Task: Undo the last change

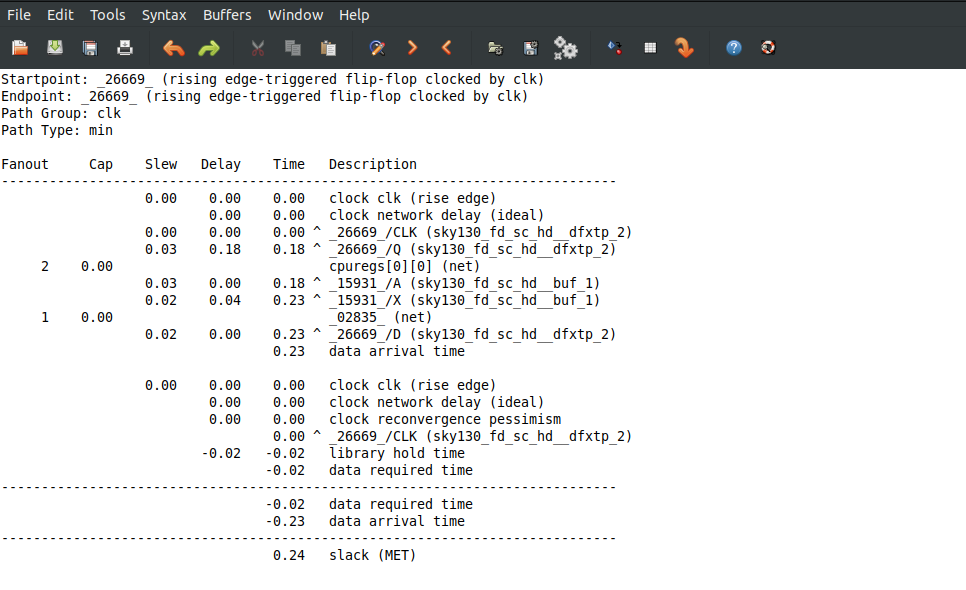Action: (x=172, y=47)
